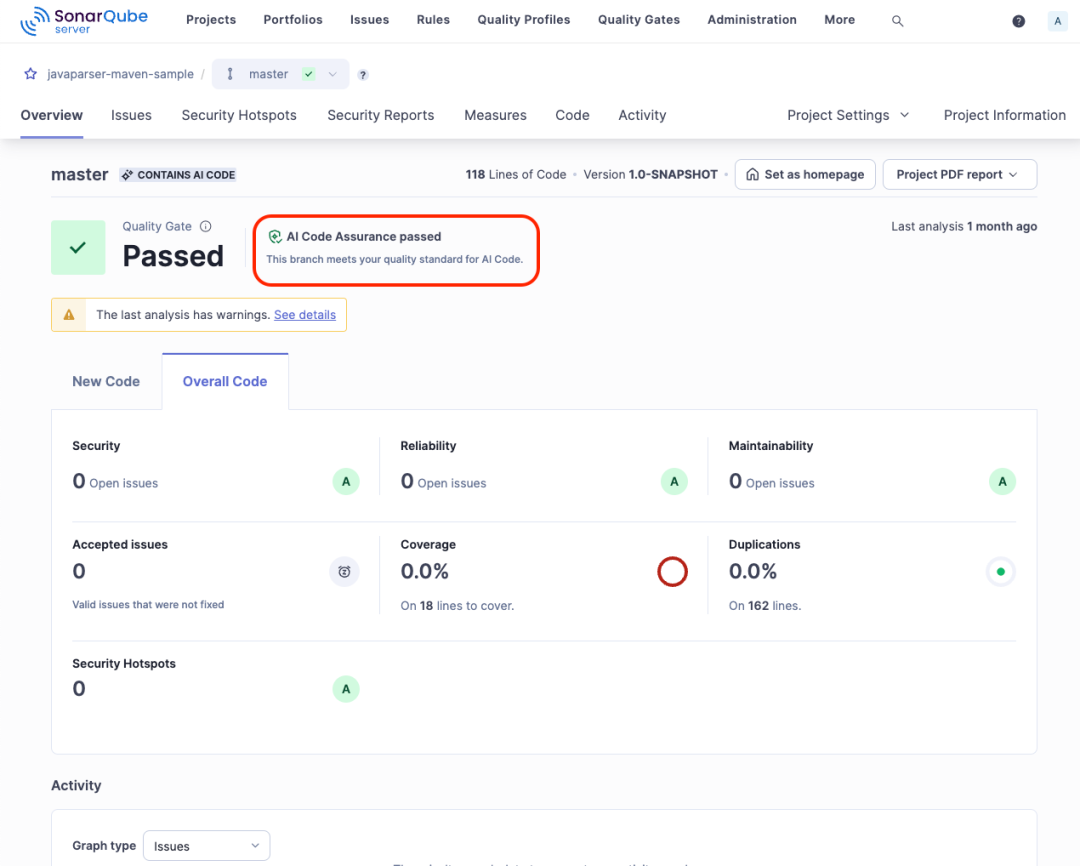The image size is (1080, 866).
Task: Open the Administration menu
Action: click(751, 19)
